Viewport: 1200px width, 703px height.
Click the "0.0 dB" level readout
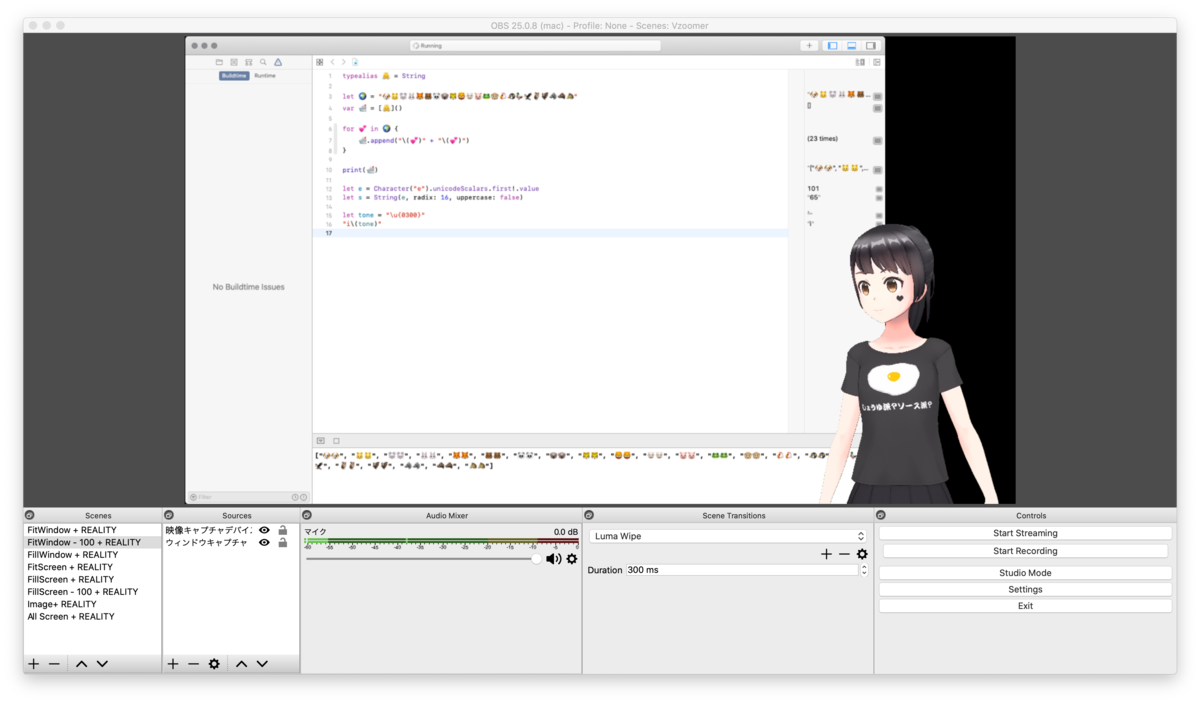tap(566, 532)
